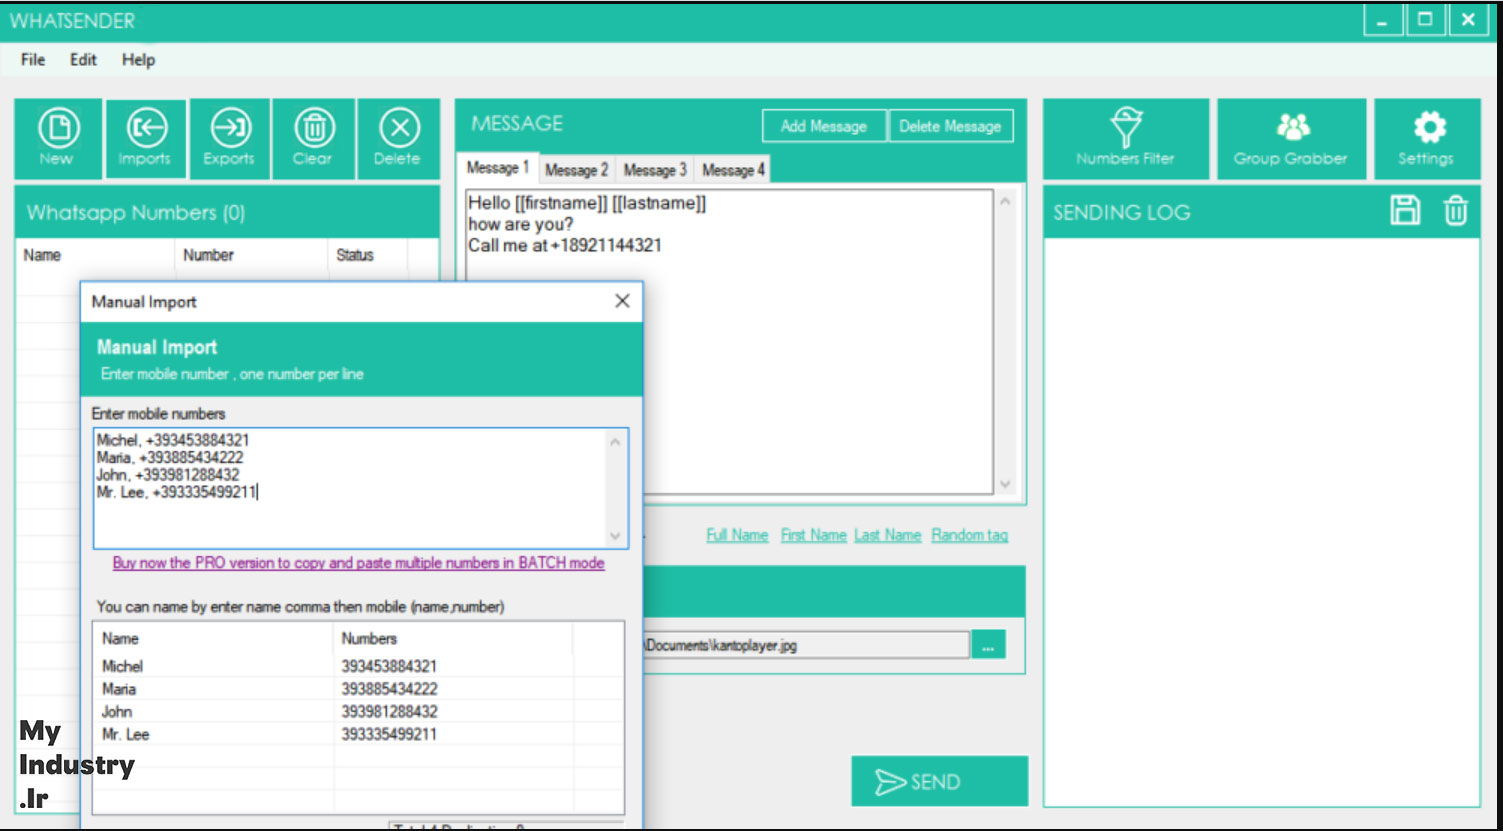Click number 393981288432 cell
Viewport: 1503px width, 831px height.
tap(389, 712)
